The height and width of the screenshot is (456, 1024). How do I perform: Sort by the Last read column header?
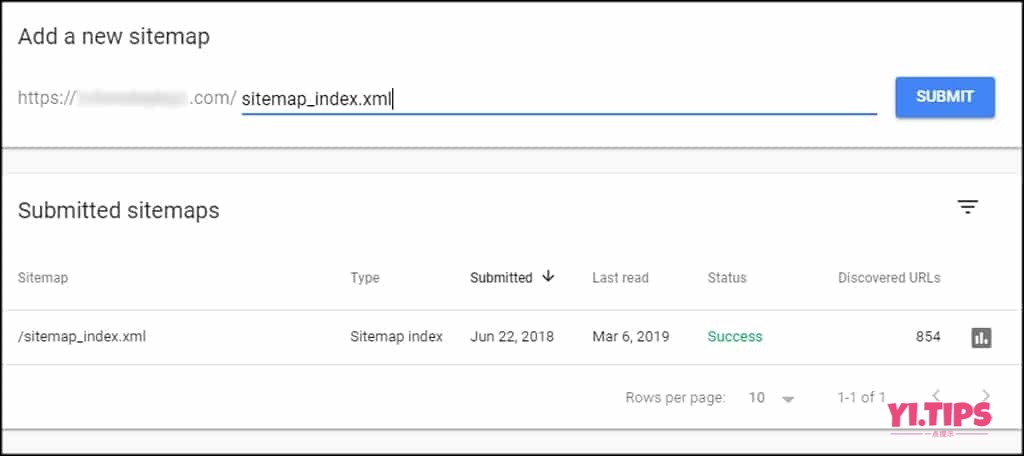620,278
